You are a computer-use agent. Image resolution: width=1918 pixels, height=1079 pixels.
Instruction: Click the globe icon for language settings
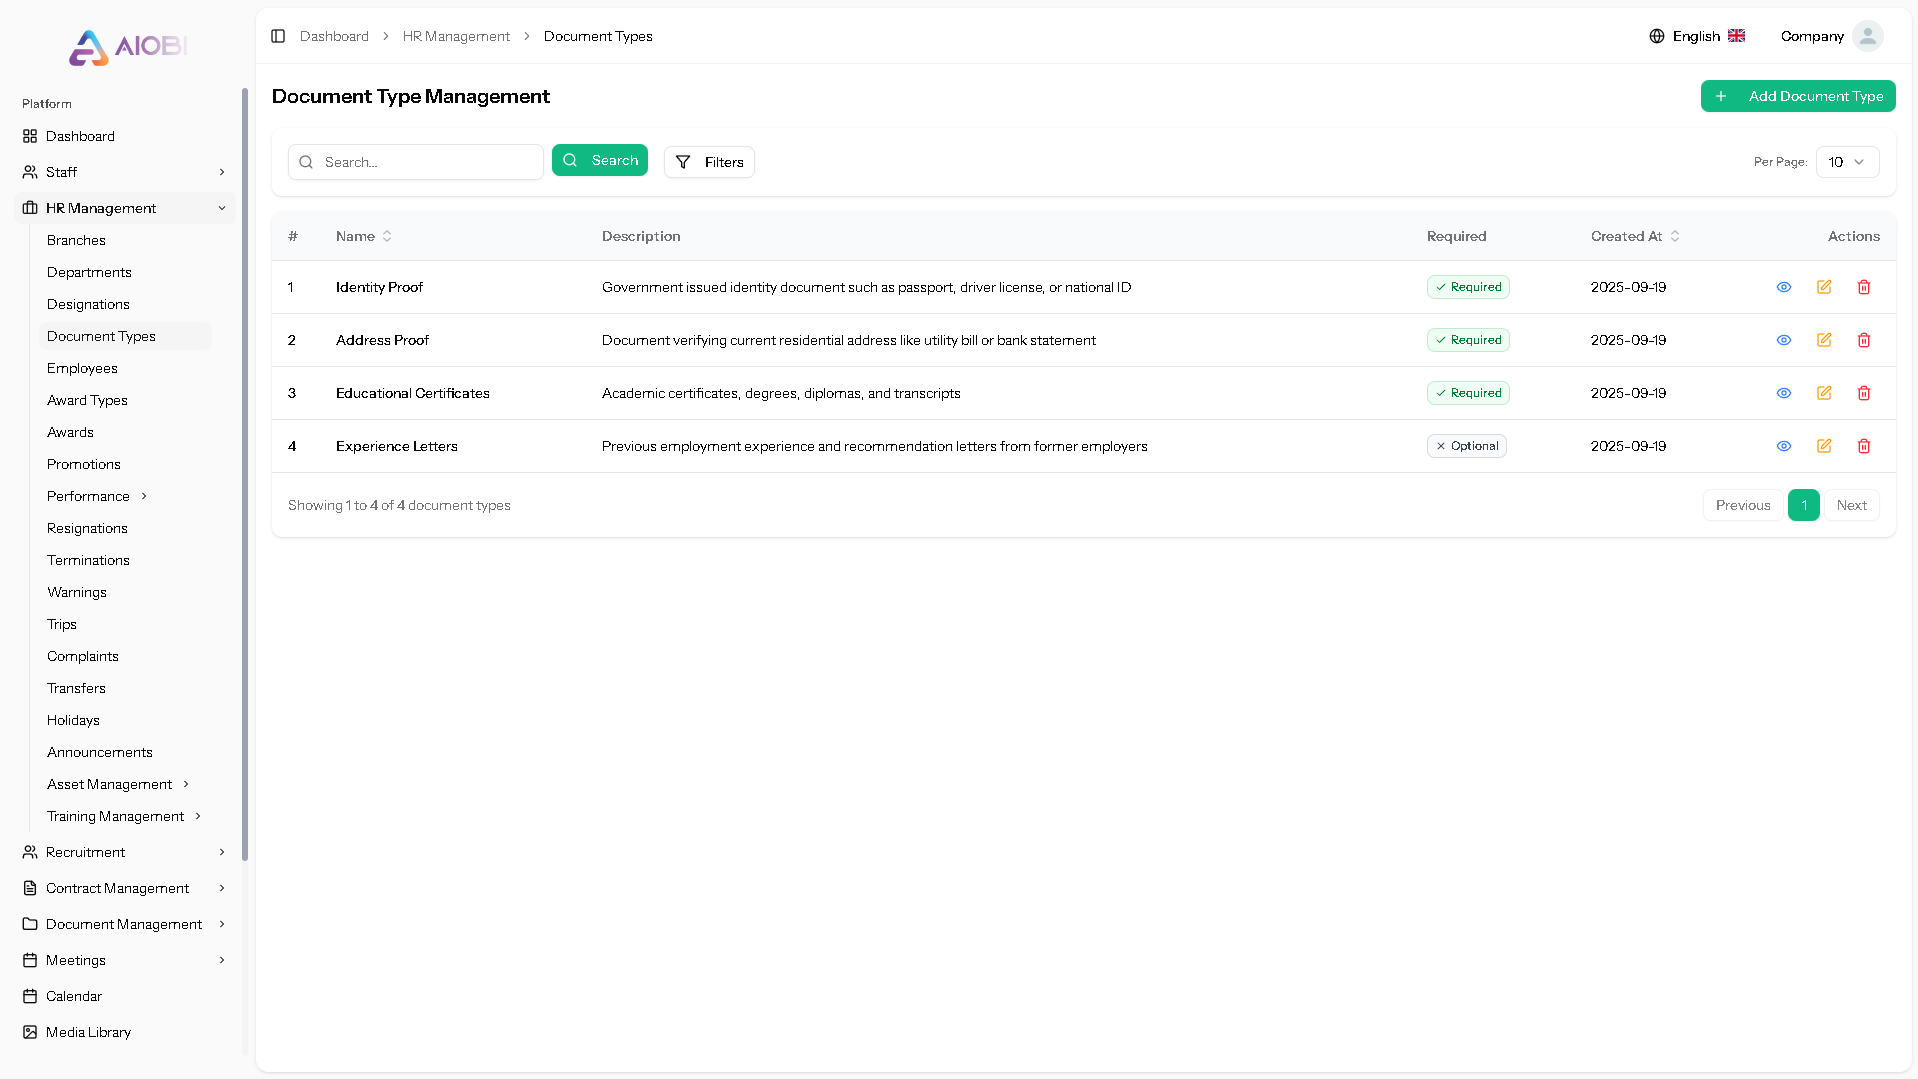point(1657,36)
